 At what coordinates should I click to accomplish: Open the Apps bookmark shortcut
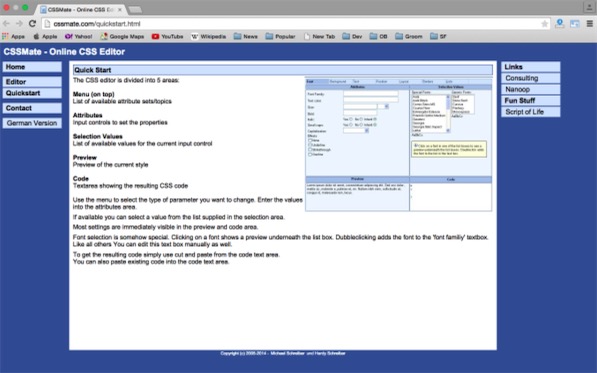(13, 37)
